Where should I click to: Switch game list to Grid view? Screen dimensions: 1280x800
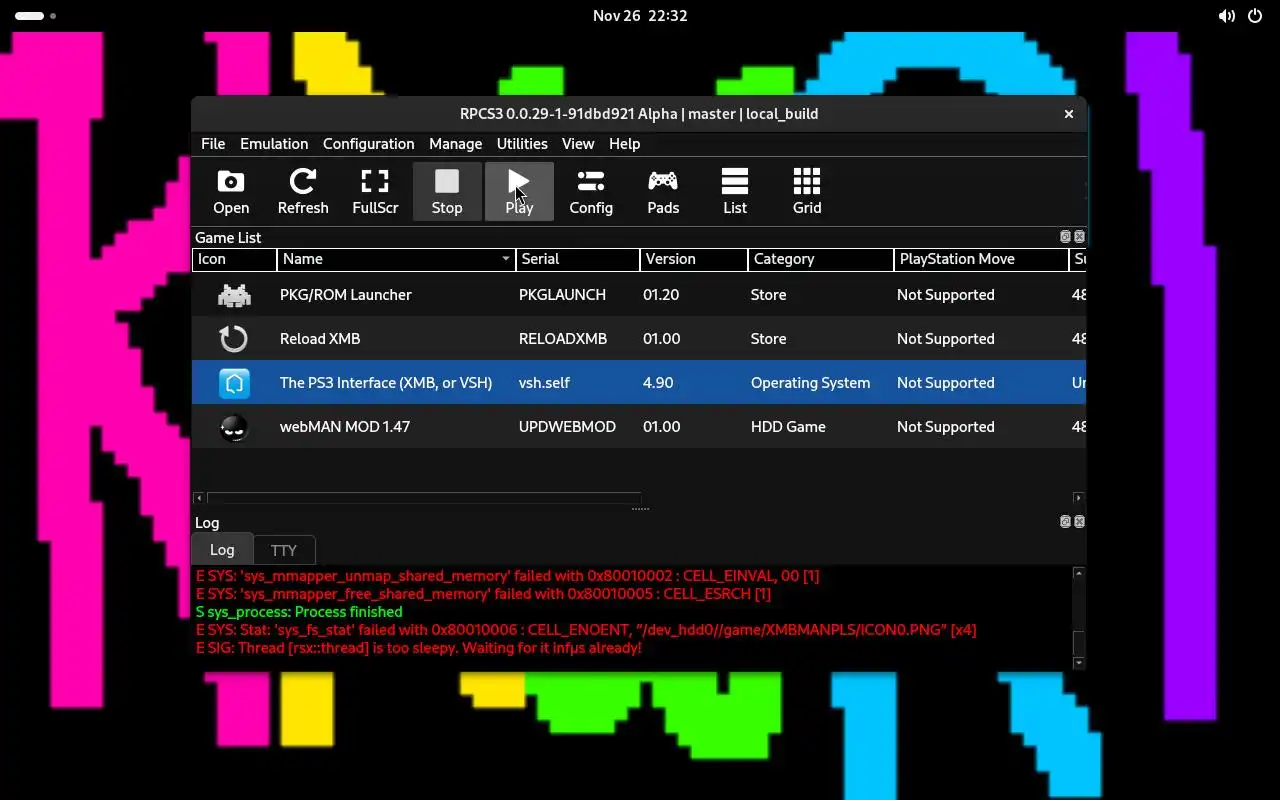pos(807,191)
